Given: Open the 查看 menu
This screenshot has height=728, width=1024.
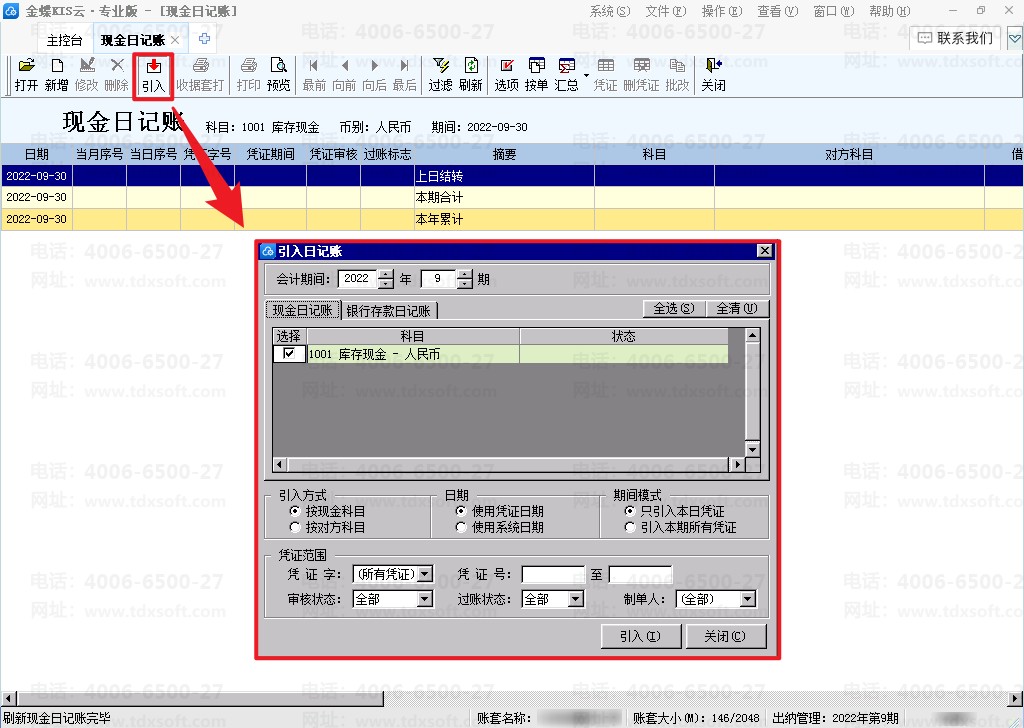Looking at the screenshot, I should pyautogui.click(x=778, y=11).
